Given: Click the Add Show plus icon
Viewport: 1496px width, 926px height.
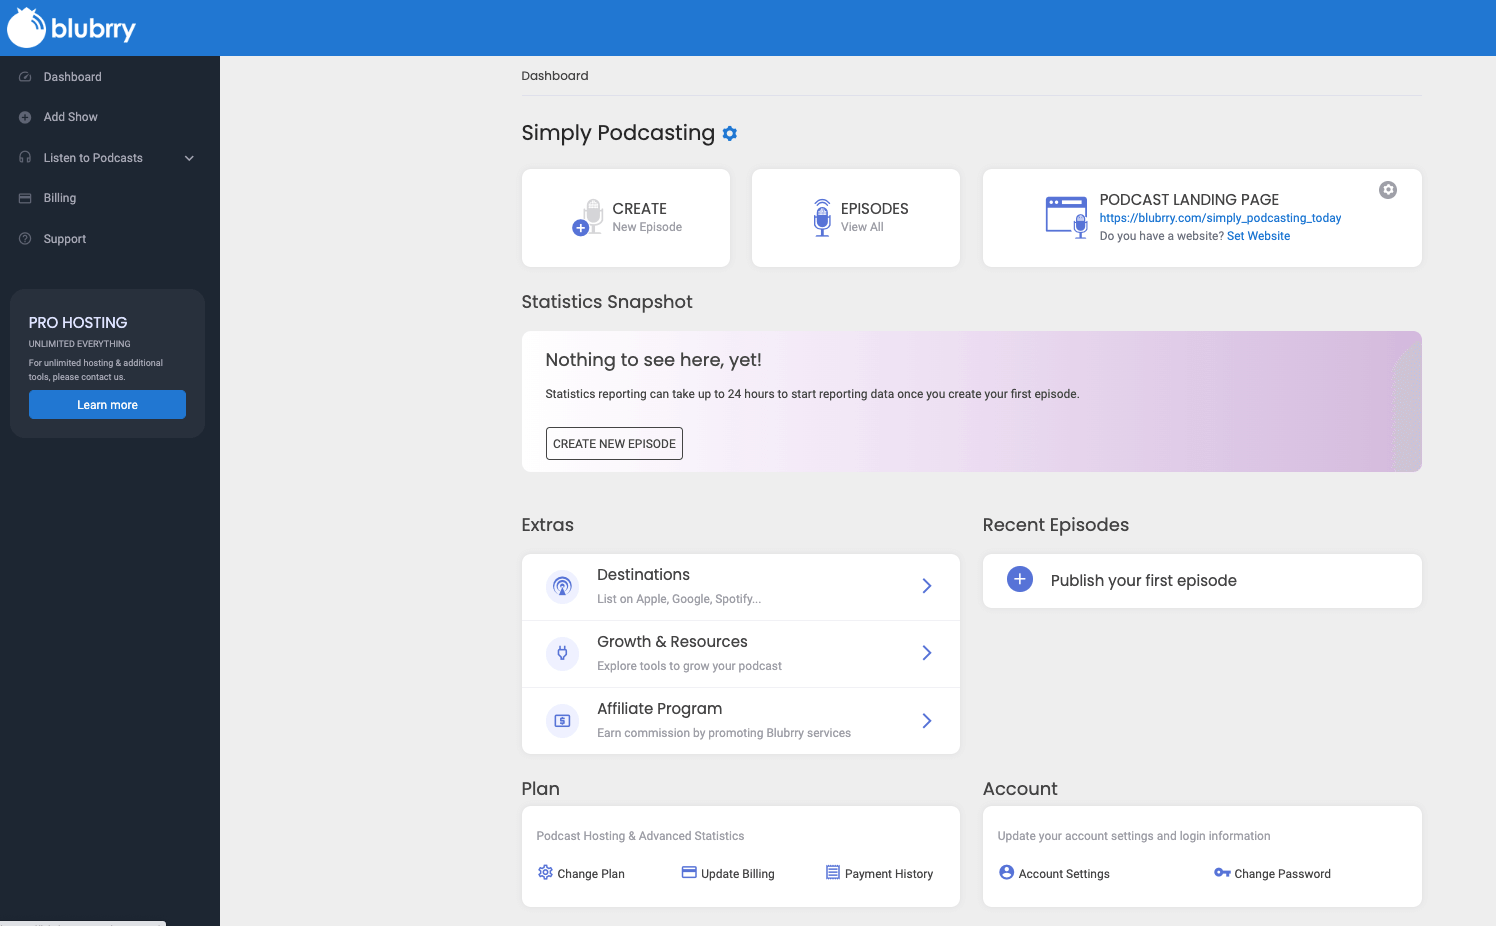Looking at the screenshot, I should pyautogui.click(x=25, y=117).
